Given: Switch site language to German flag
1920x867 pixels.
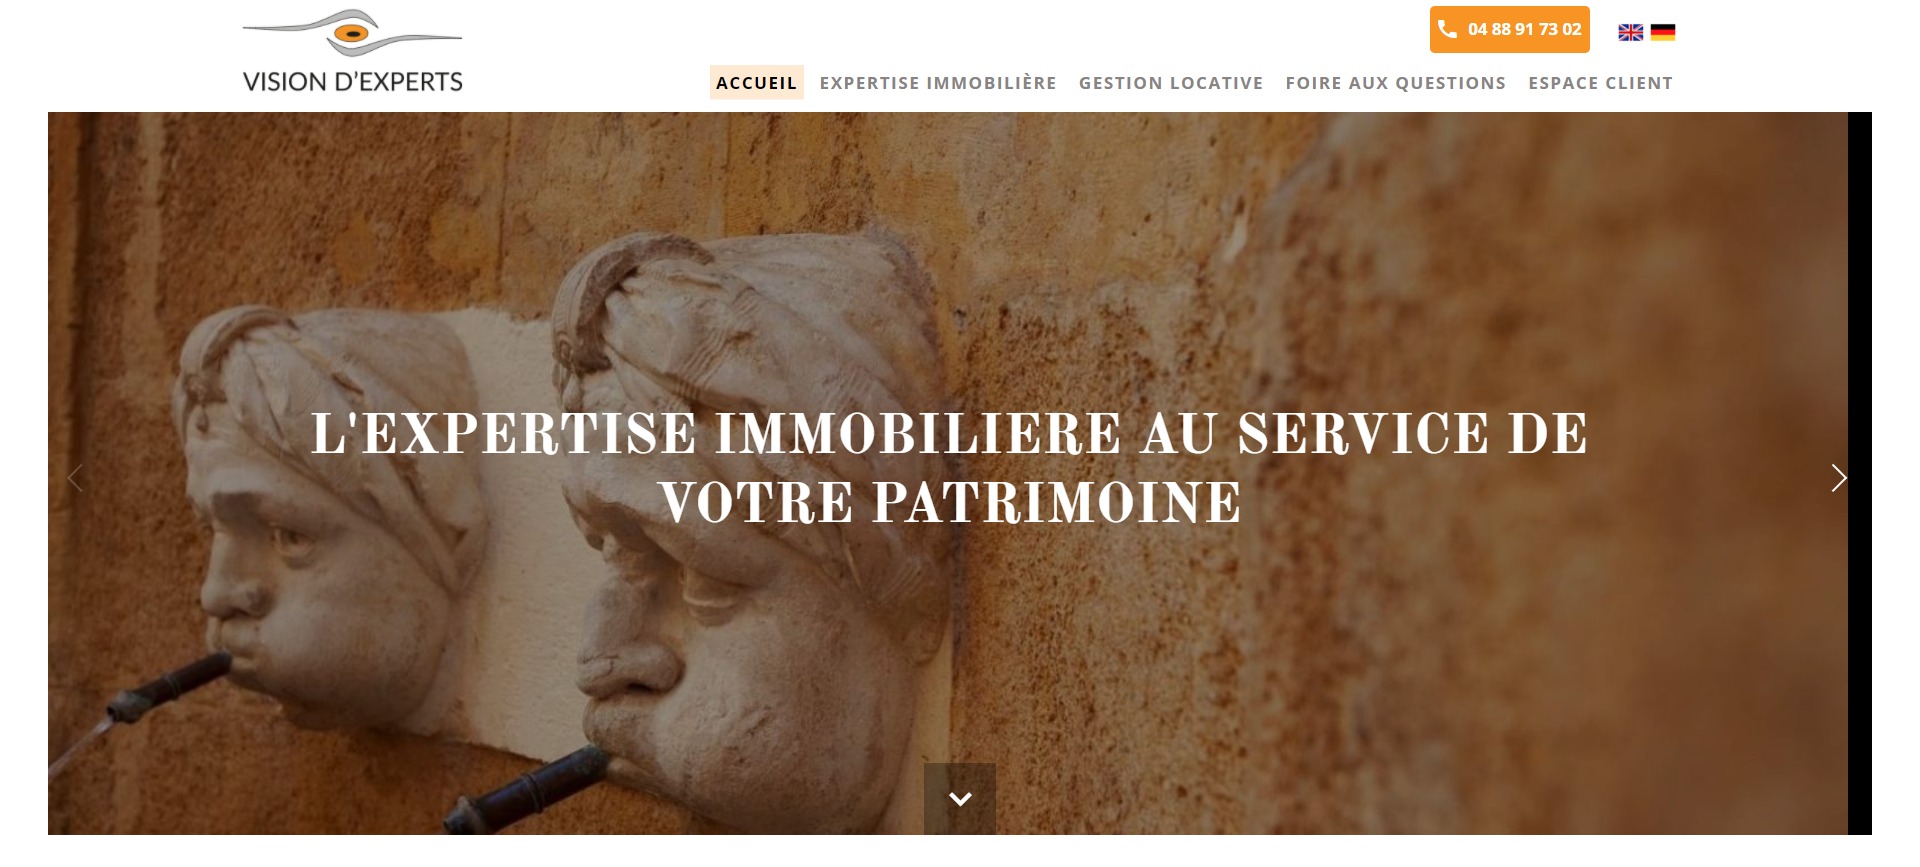Looking at the screenshot, I should click(1662, 32).
